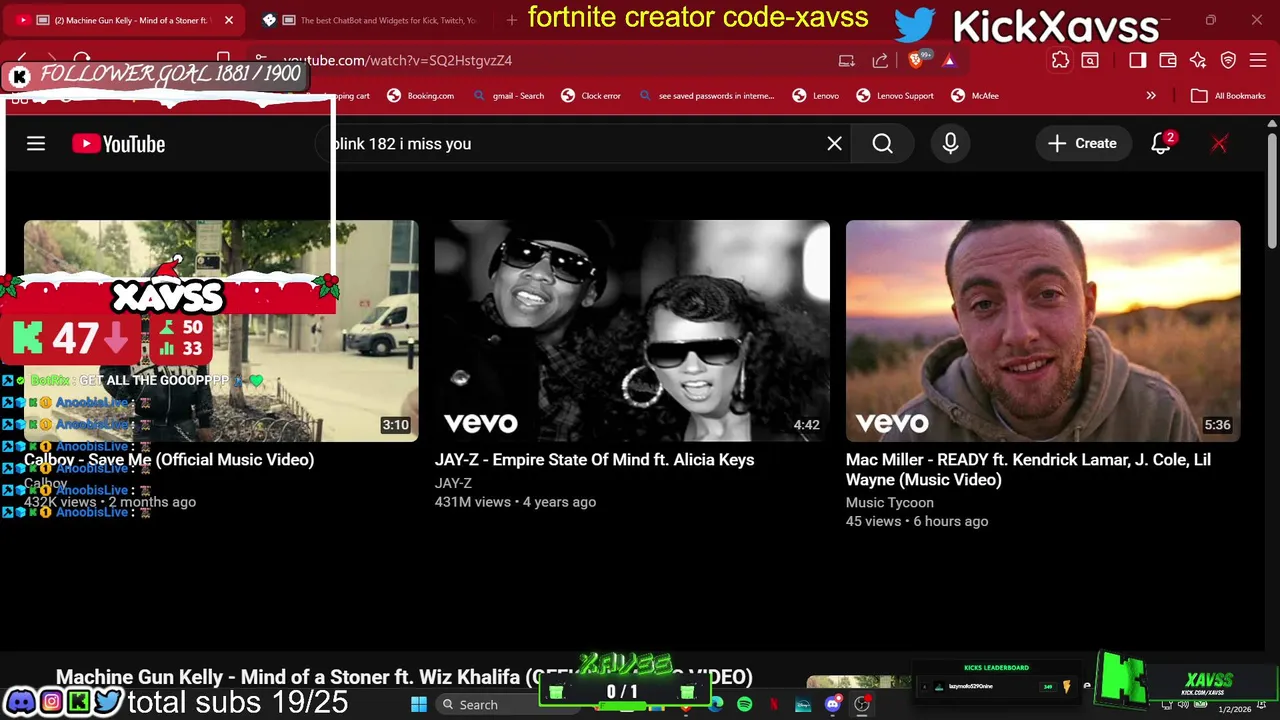Viewport: 1280px width, 720px height.
Task: Open the gmail - Search bookmark
Action: [508, 96]
